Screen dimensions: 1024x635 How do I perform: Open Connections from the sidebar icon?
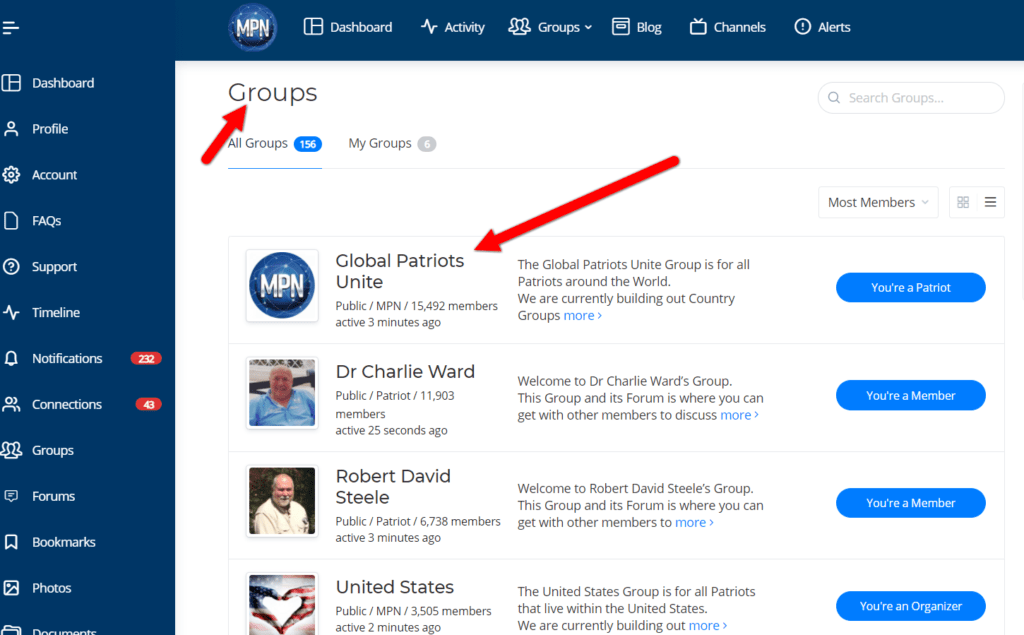pos(12,404)
